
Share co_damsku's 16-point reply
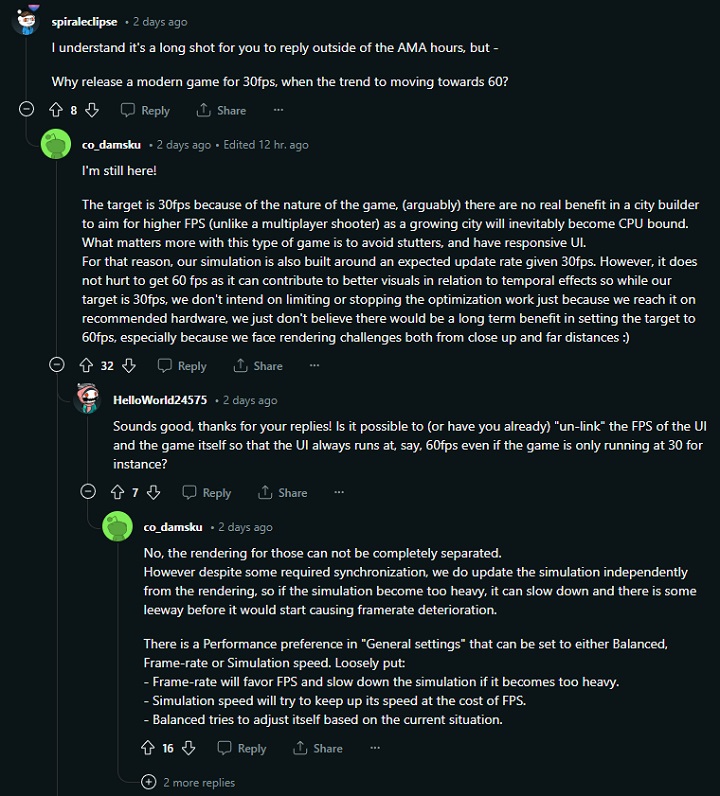pyautogui.click(x=317, y=748)
